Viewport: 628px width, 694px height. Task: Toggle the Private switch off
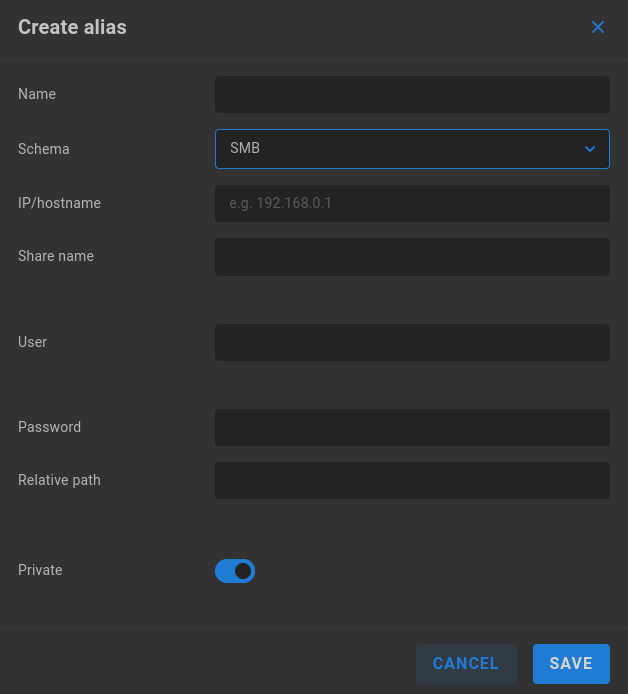[235, 571]
